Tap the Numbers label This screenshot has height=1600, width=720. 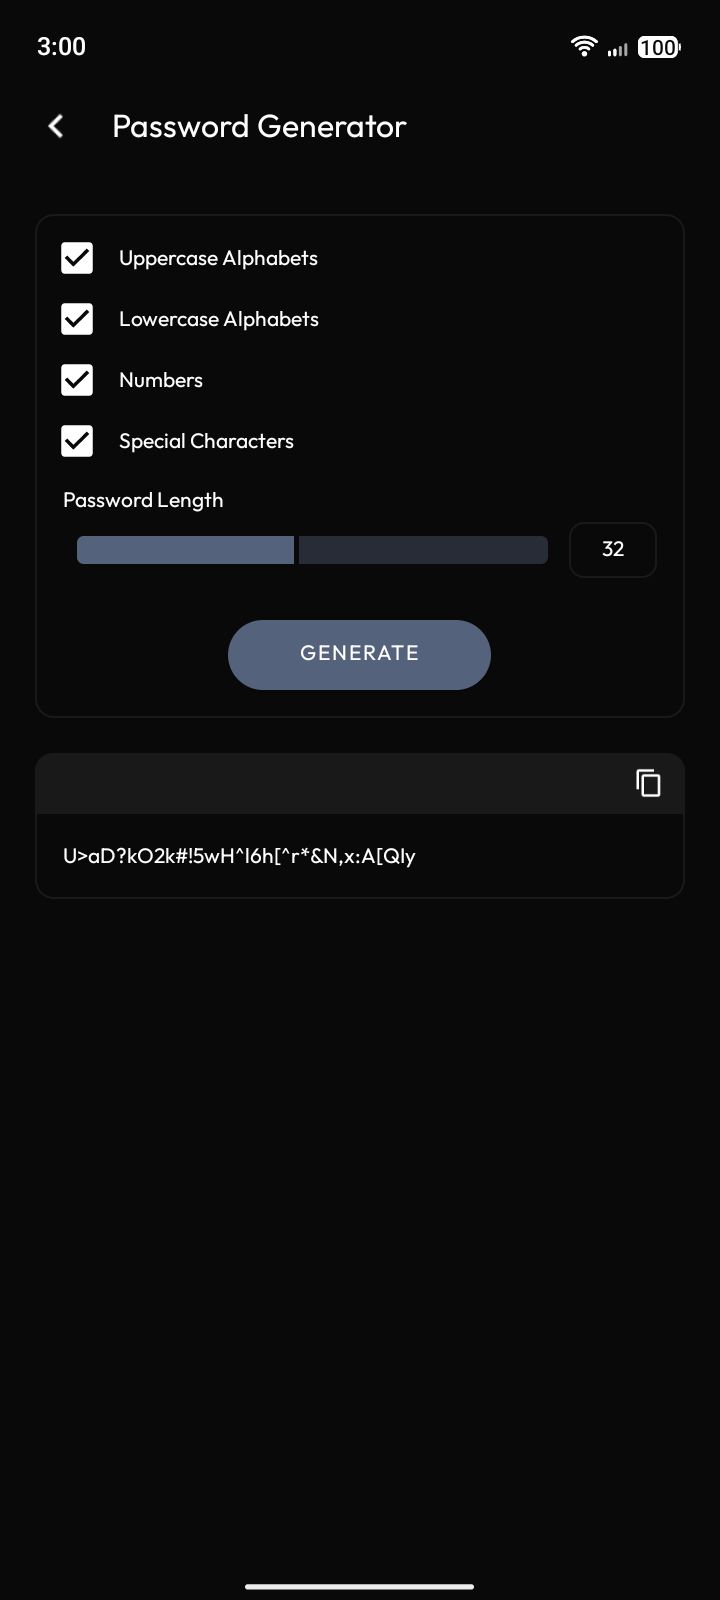click(161, 380)
